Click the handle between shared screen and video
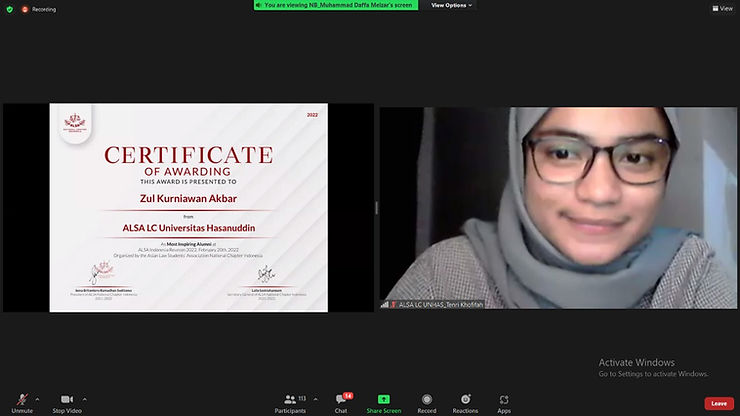740x416 pixels. click(x=376, y=207)
